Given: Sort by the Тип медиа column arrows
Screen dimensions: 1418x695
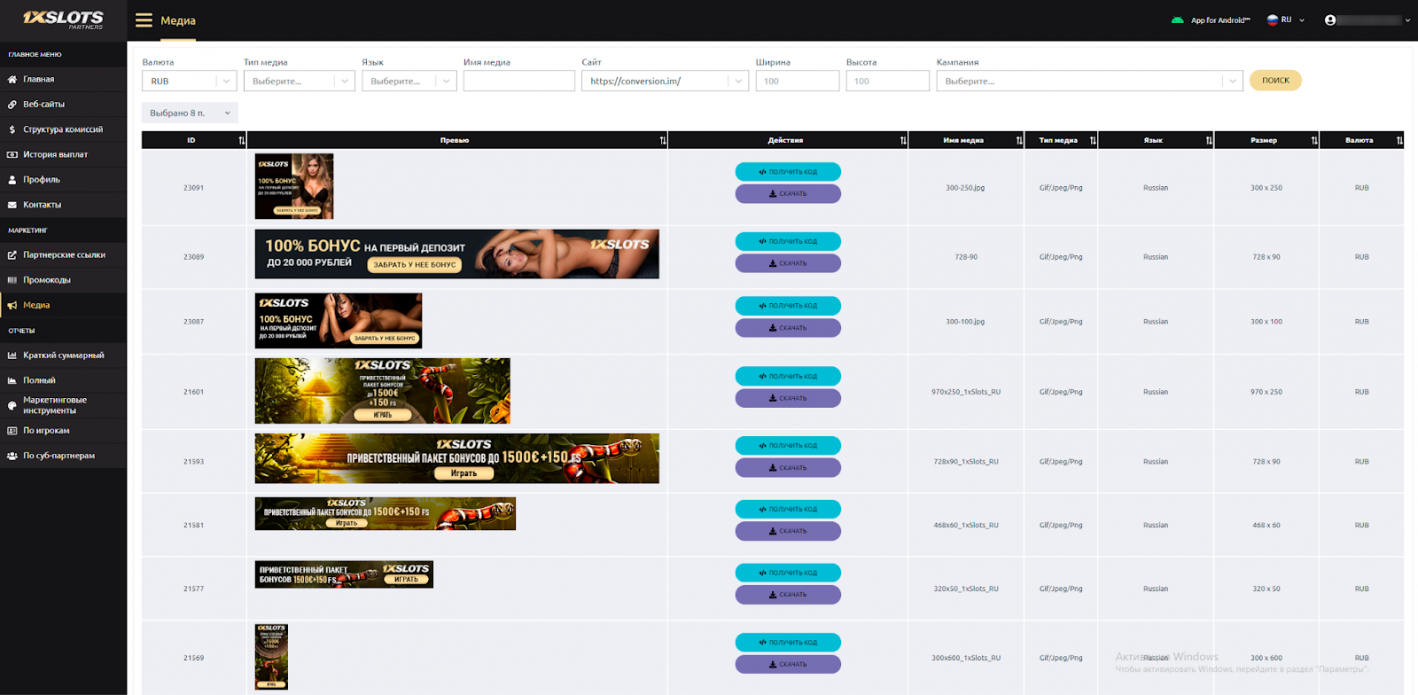Looking at the screenshot, I should pos(1092,141).
